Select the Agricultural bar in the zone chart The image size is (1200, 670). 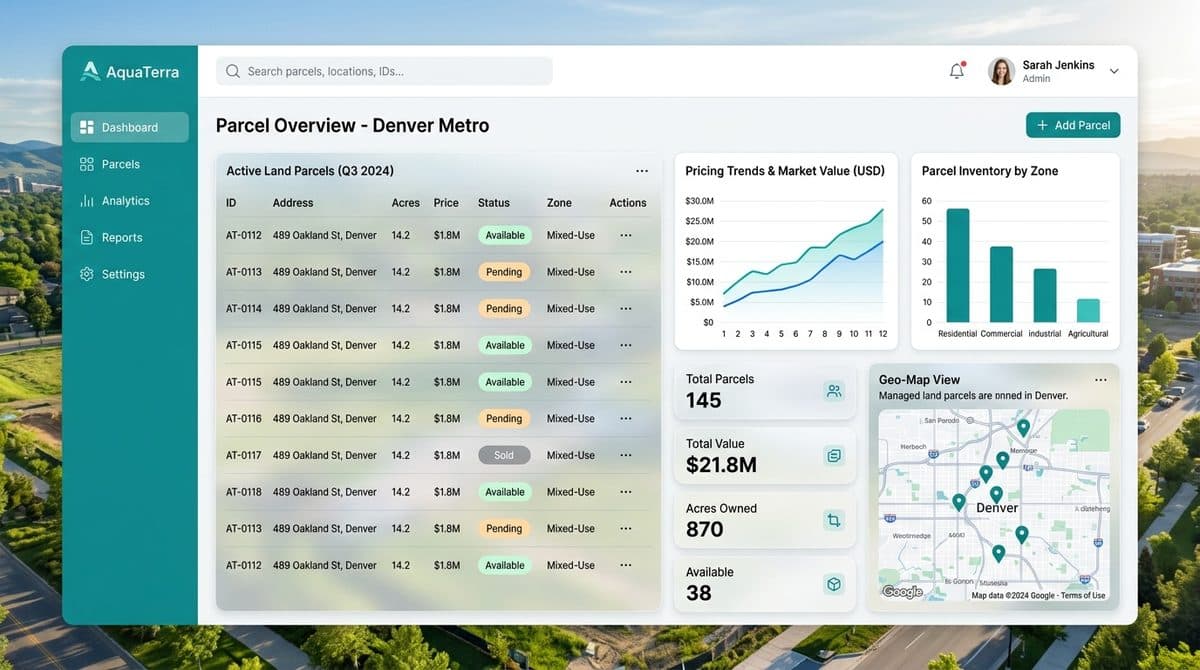(x=1088, y=310)
